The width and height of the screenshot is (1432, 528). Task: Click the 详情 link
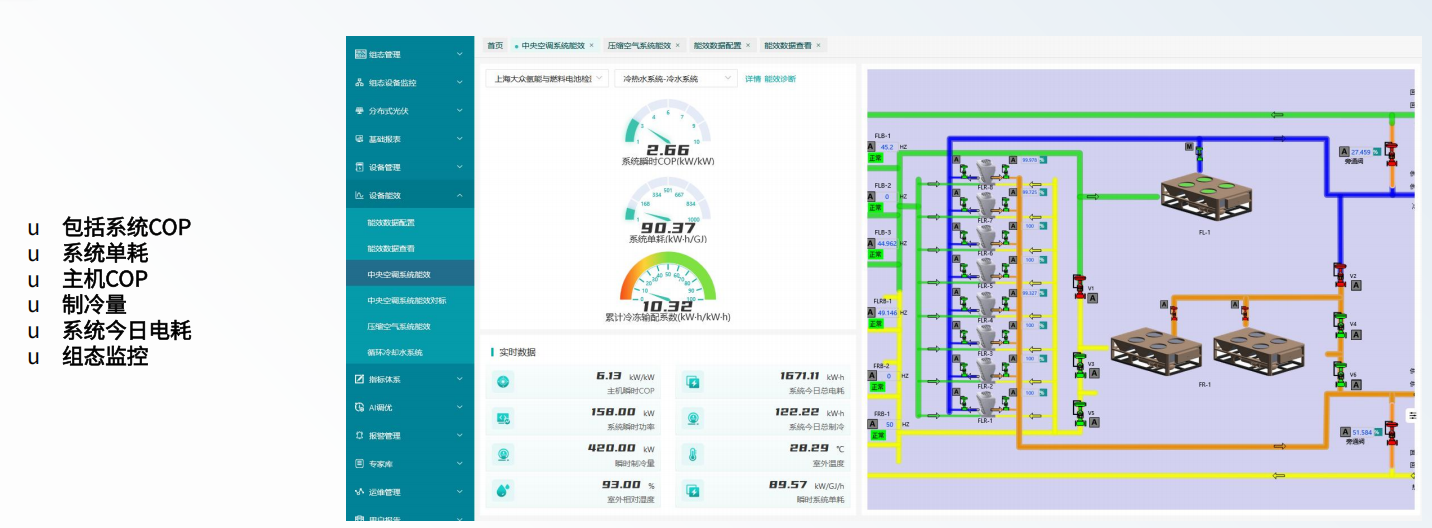pyautogui.click(x=752, y=79)
